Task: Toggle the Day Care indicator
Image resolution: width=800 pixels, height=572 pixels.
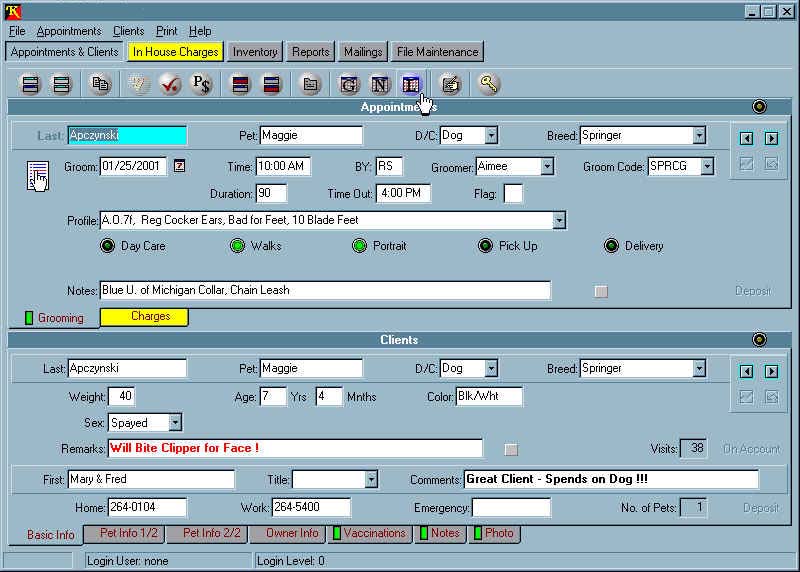Action: click(x=108, y=246)
